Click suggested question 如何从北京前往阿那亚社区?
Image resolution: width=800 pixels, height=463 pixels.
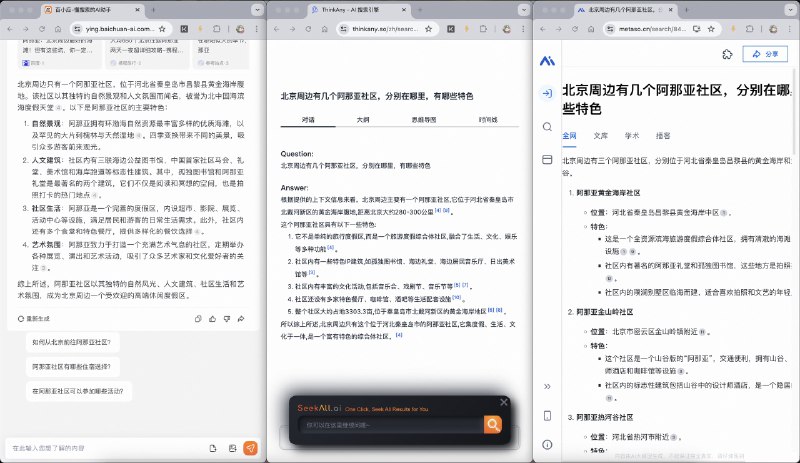click(x=72, y=342)
